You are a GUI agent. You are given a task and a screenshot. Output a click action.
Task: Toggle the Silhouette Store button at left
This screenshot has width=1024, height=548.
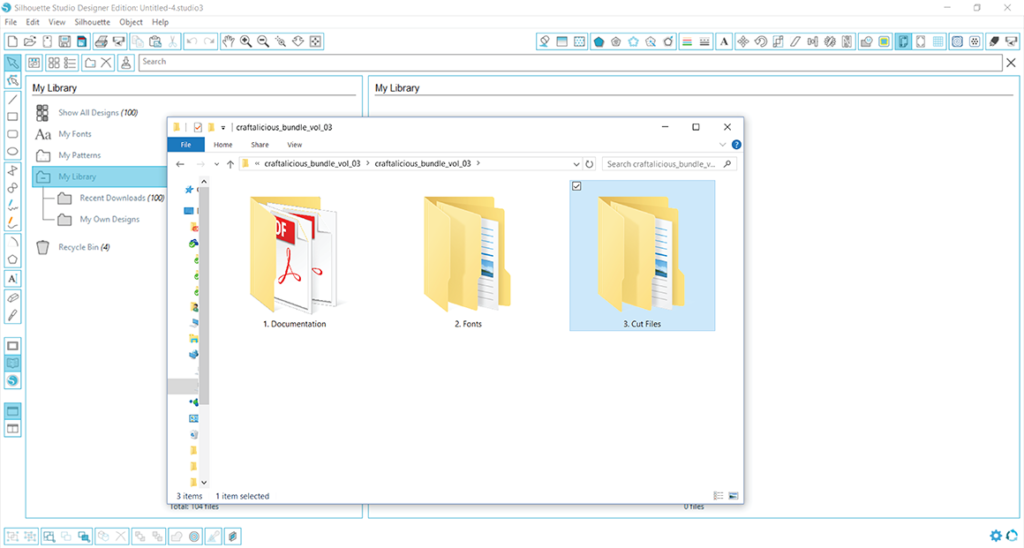[12, 381]
